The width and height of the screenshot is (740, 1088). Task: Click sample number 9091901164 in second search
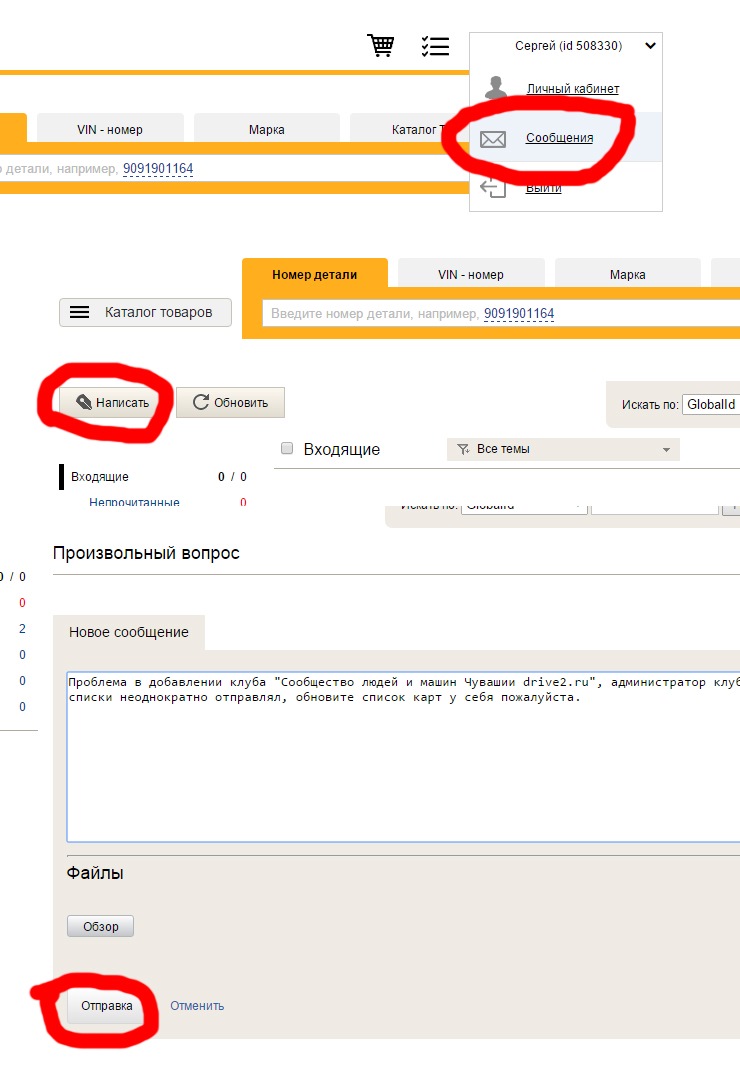(x=519, y=314)
